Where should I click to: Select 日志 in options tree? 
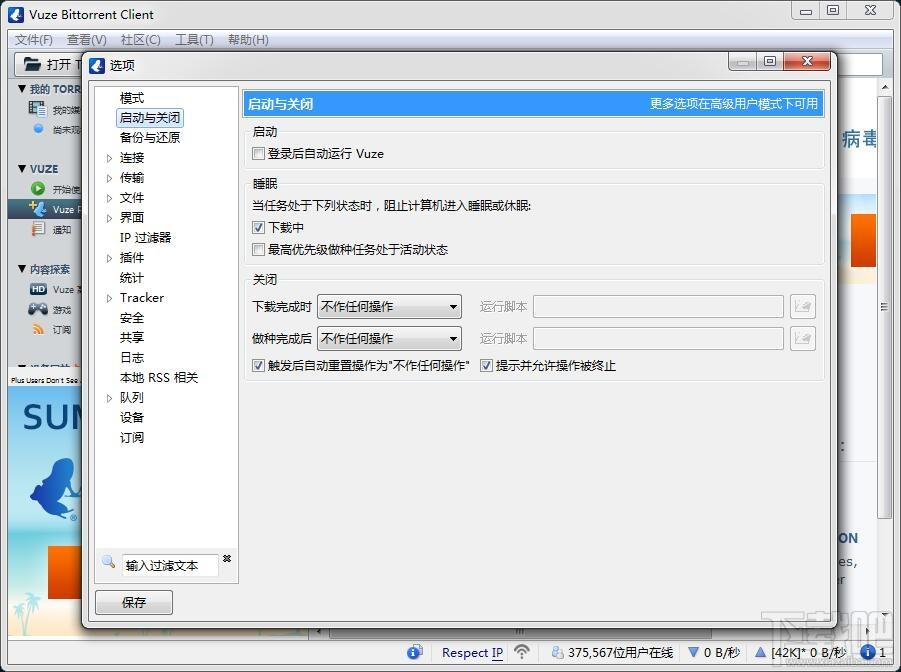point(132,358)
